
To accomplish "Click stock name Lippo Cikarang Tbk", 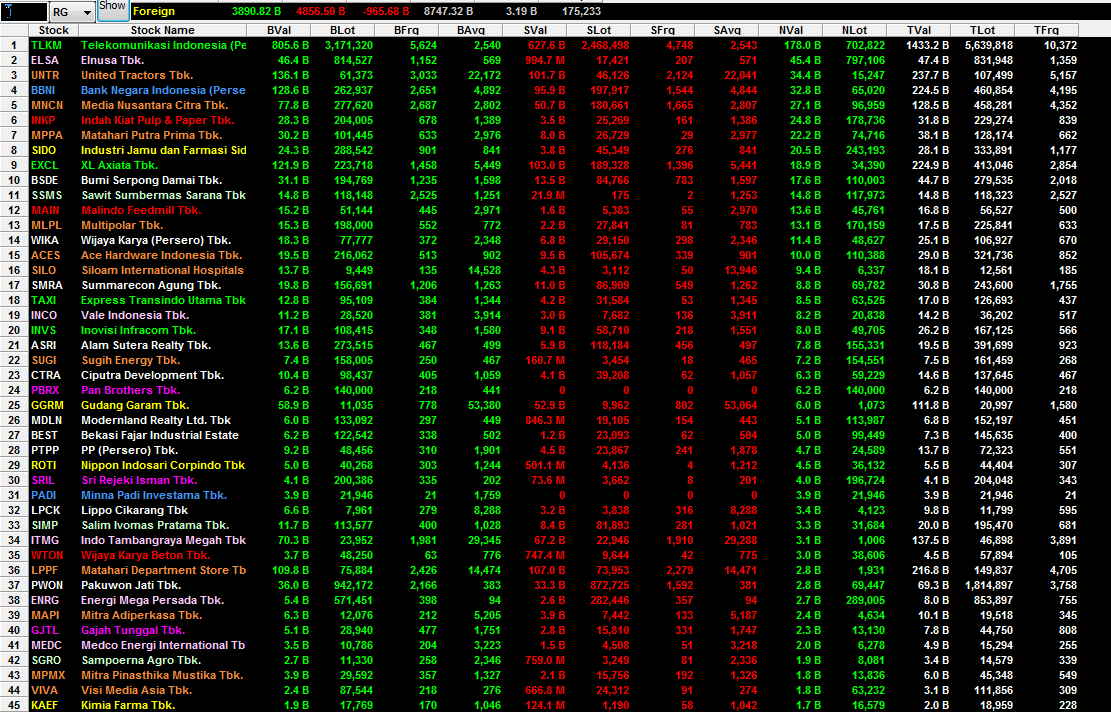I will tap(134, 510).
